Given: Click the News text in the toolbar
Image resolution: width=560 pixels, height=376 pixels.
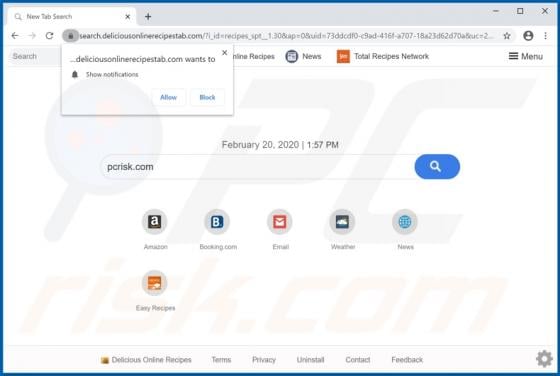Looking at the screenshot, I should tap(311, 56).
